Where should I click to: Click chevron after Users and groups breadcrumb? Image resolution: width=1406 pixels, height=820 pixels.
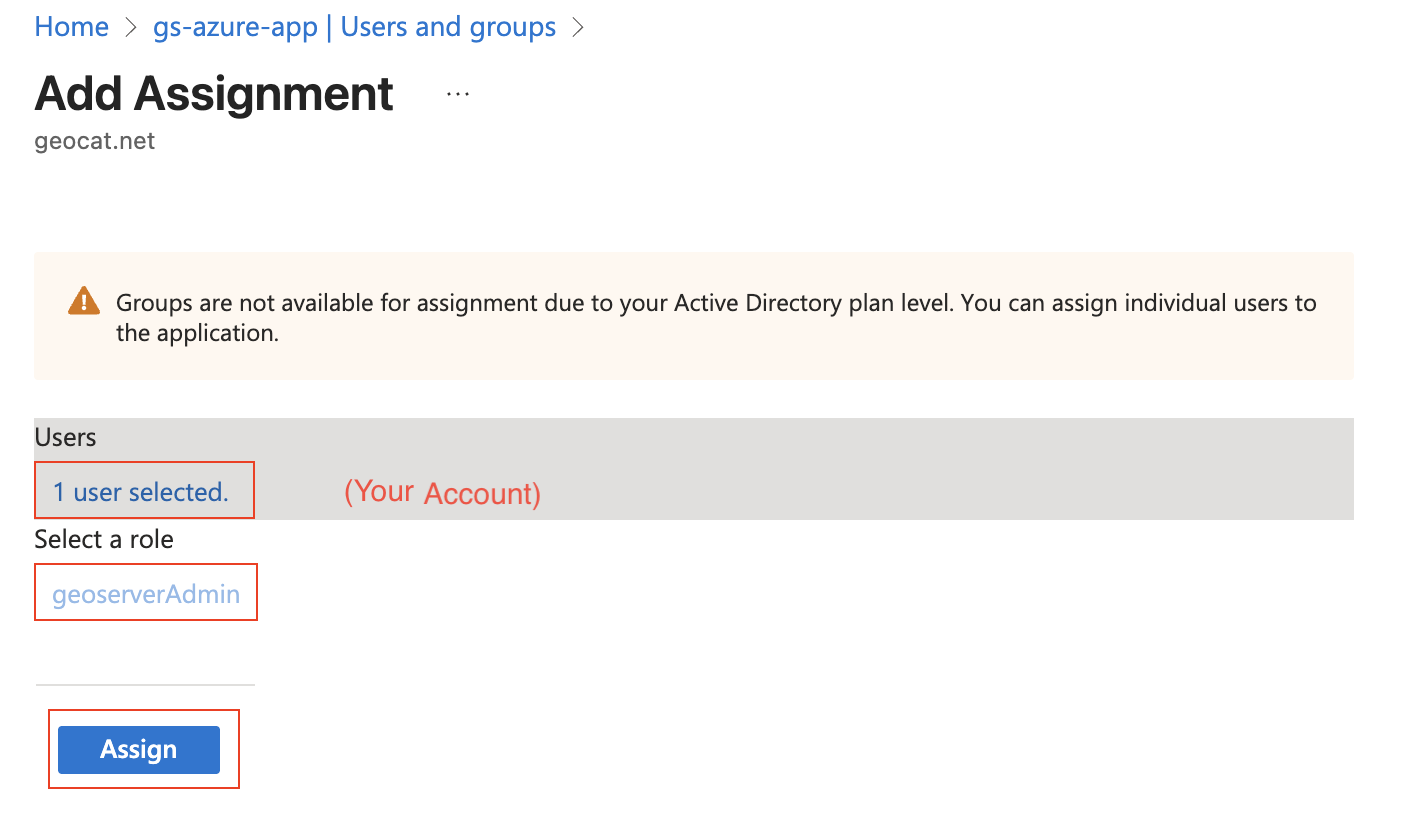click(577, 28)
